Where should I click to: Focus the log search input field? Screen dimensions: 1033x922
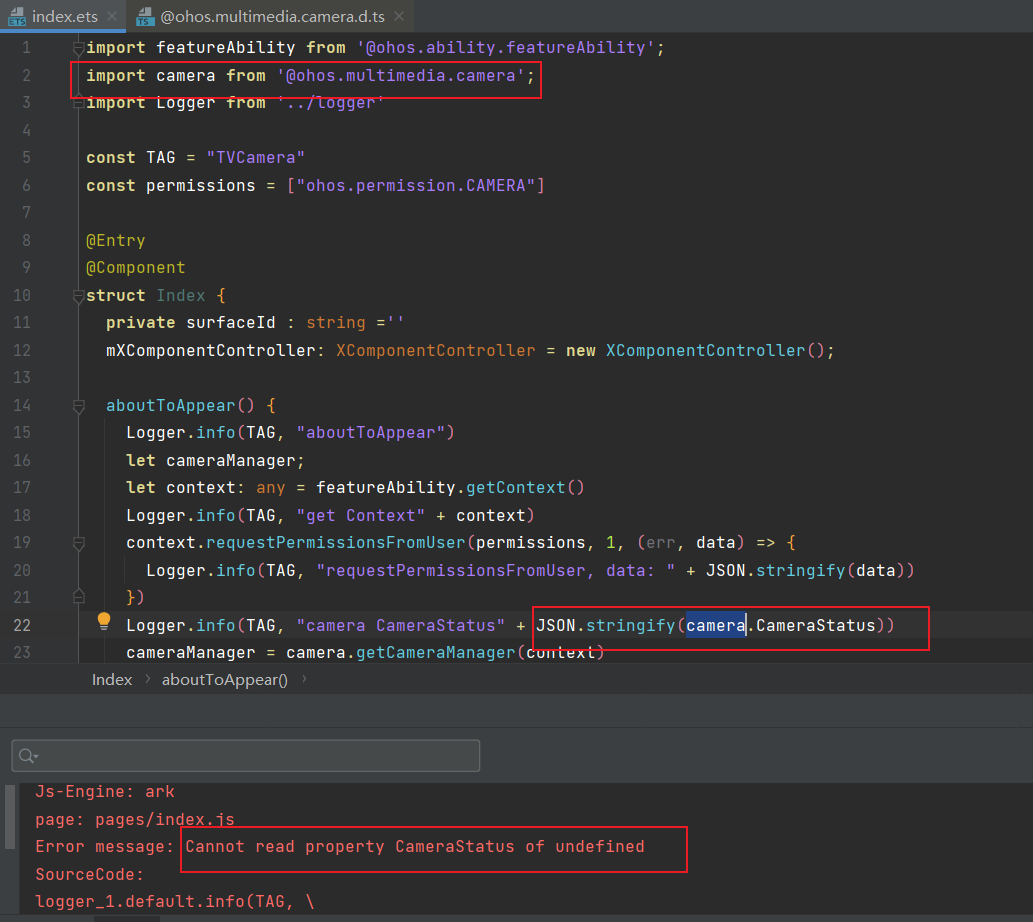pyautogui.click(x=246, y=755)
